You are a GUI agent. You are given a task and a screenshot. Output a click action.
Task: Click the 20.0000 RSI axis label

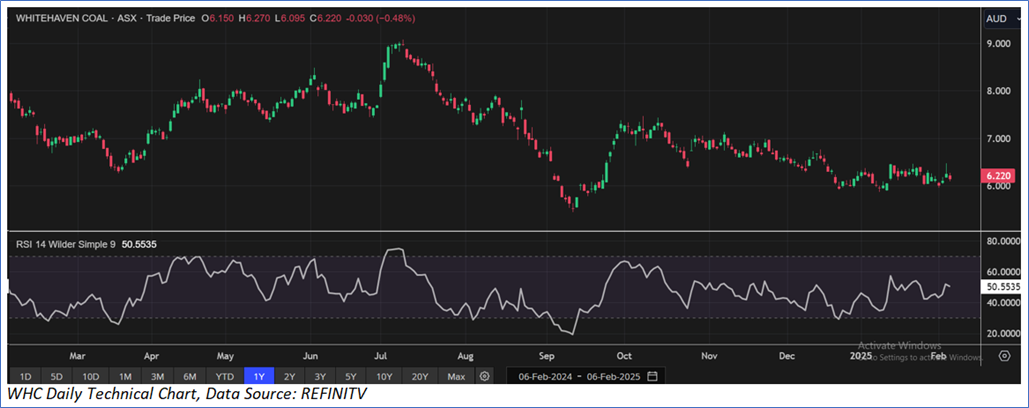point(1002,333)
